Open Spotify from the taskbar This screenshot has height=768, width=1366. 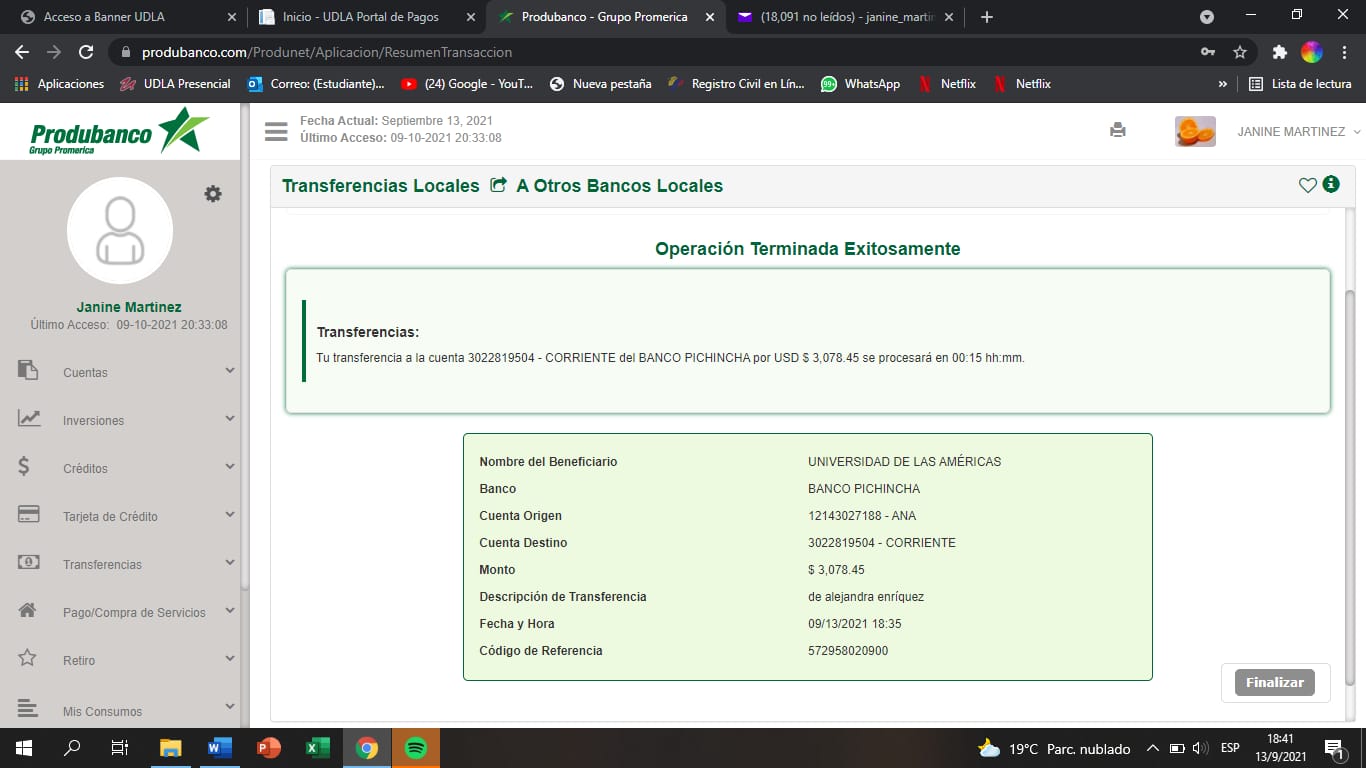pyautogui.click(x=416, y=748)
